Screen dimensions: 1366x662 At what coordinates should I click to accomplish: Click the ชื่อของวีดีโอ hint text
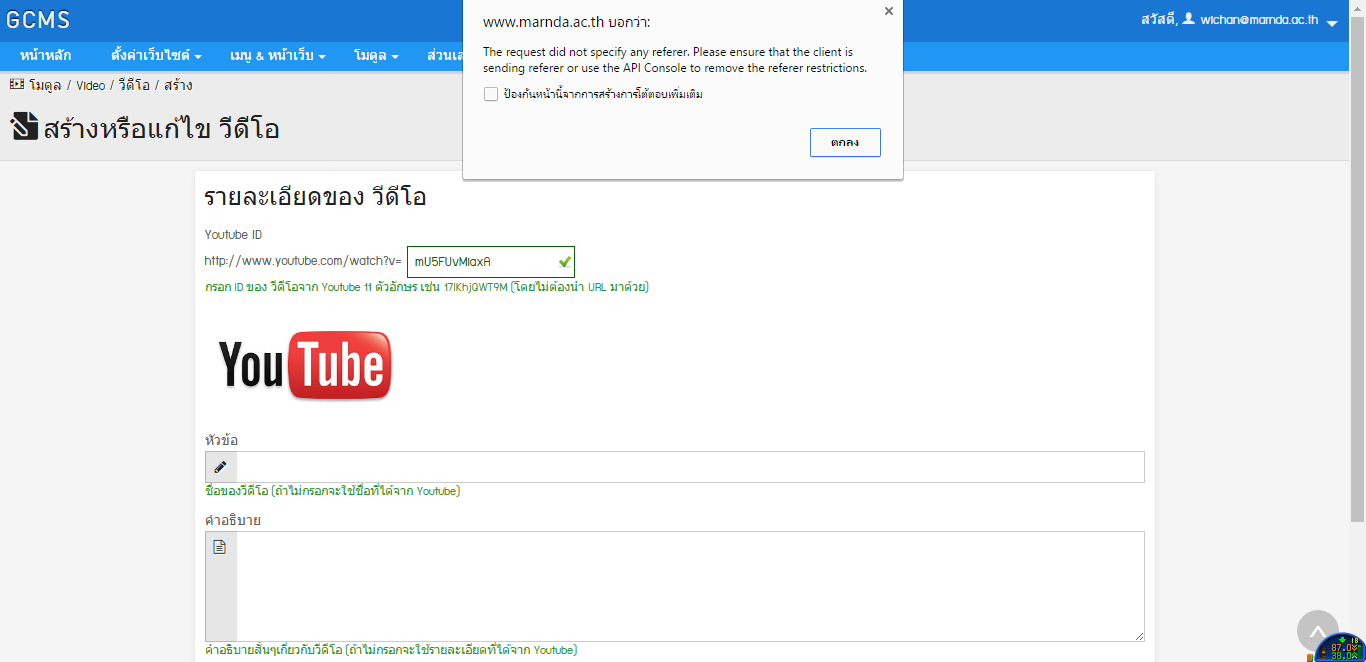[332, 491]
